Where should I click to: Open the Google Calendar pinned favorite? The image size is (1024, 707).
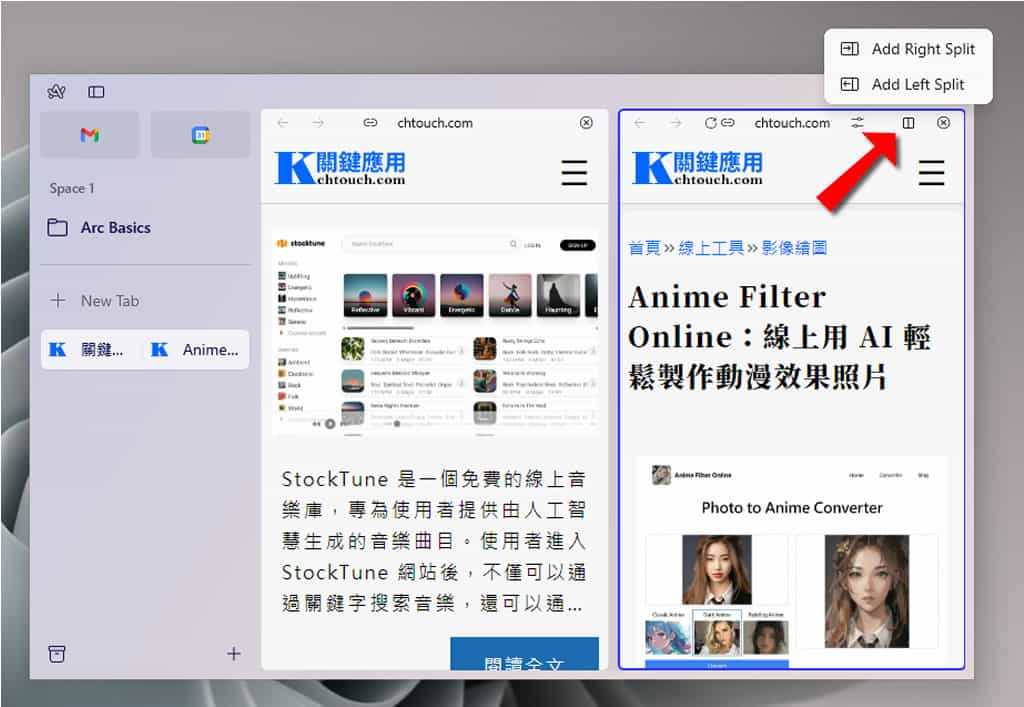200,135
